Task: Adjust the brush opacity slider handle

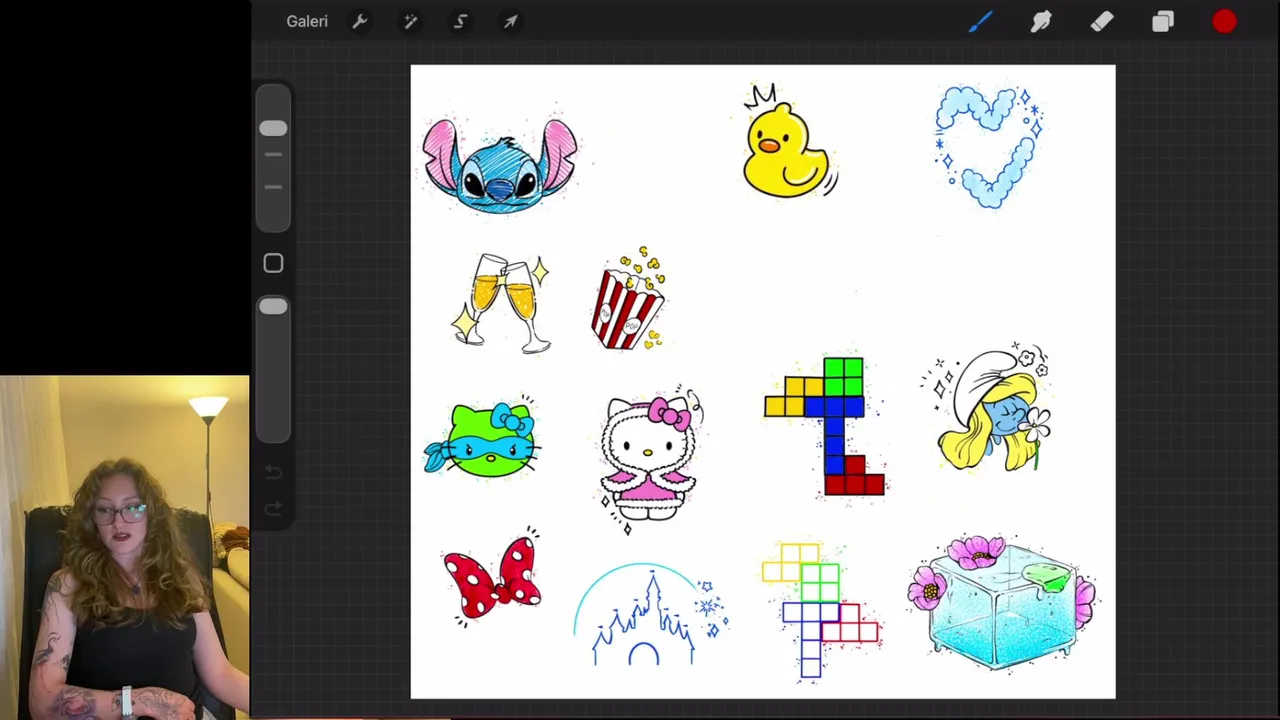Action: click(273, 307)
